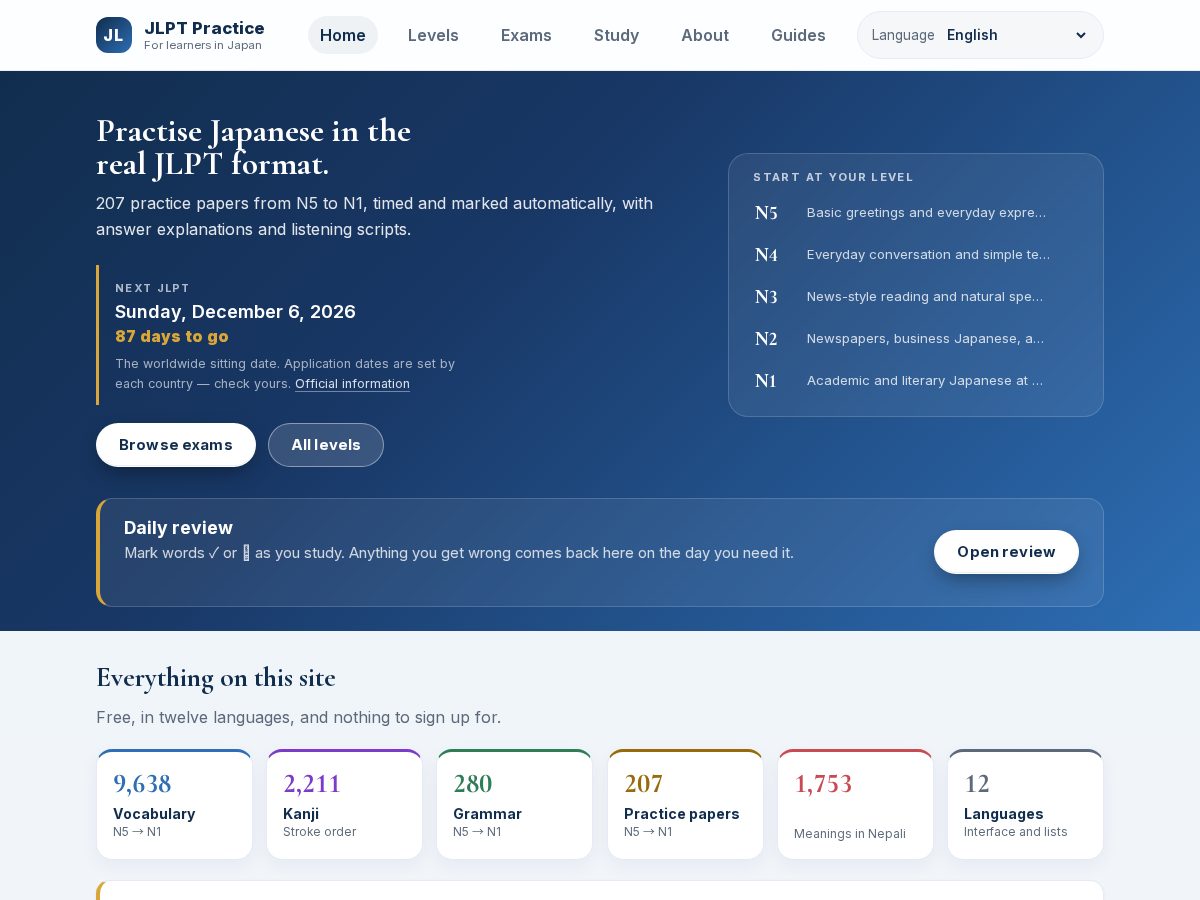The width and height of the screenshot is (1200, 900).
Task: Open the 2,211 Kanji card
Action: tap(344, 804)
